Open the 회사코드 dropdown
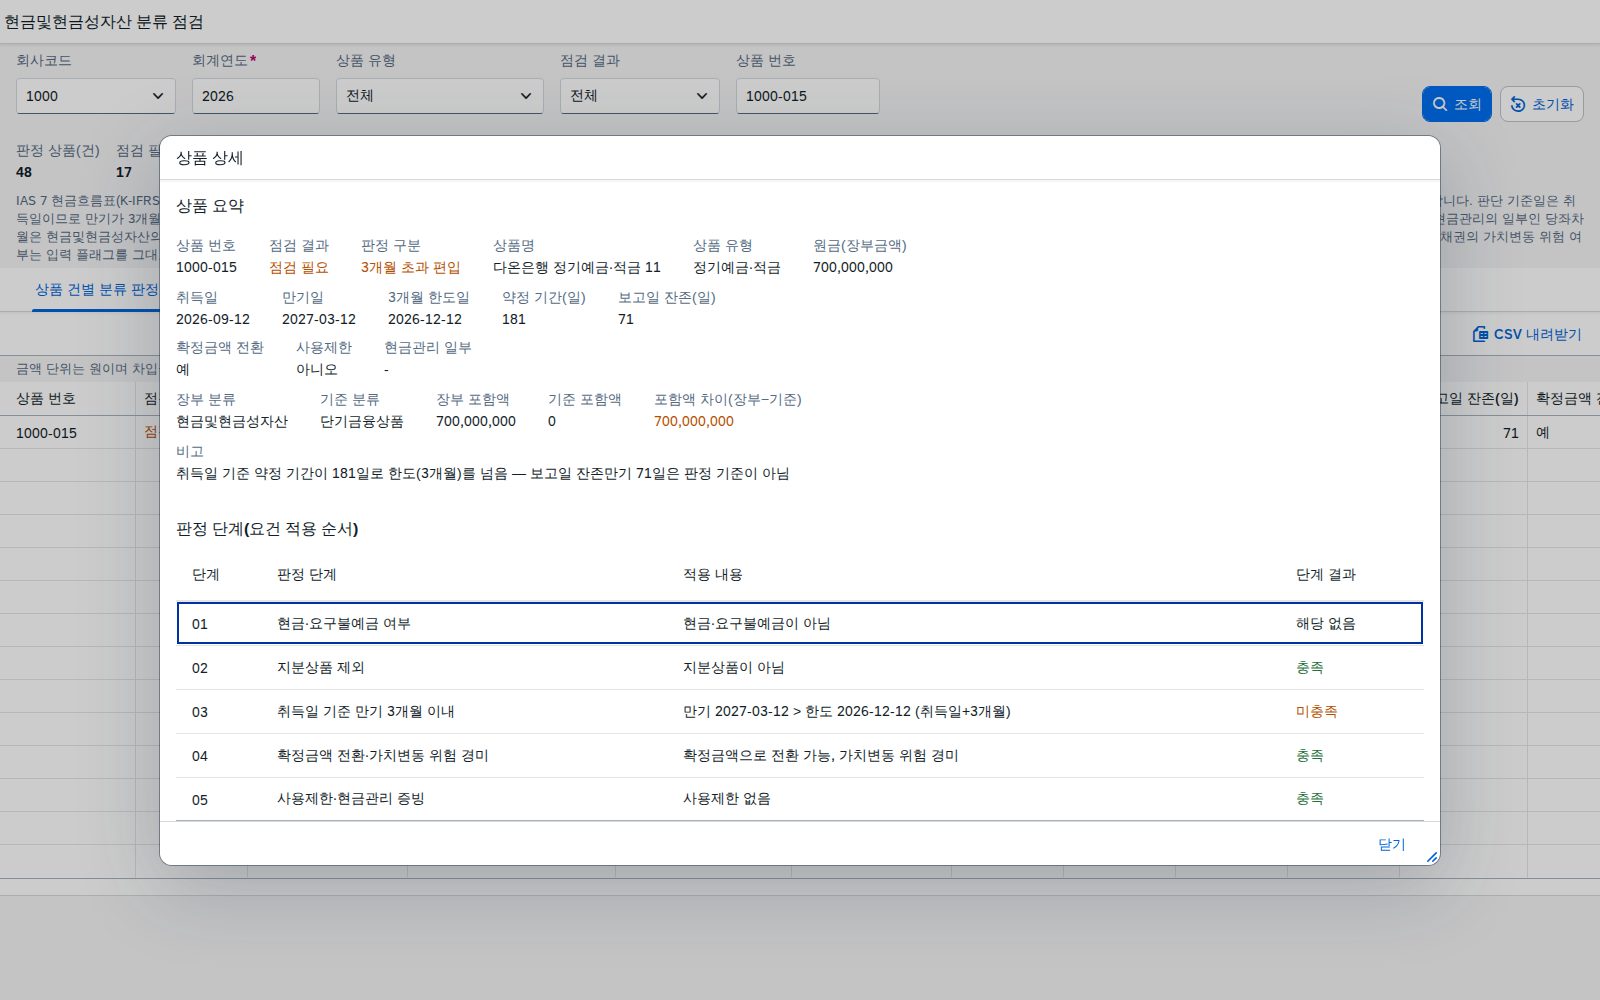The image size is (1600, 1000). pyautogui.click(x=96, y=96)
